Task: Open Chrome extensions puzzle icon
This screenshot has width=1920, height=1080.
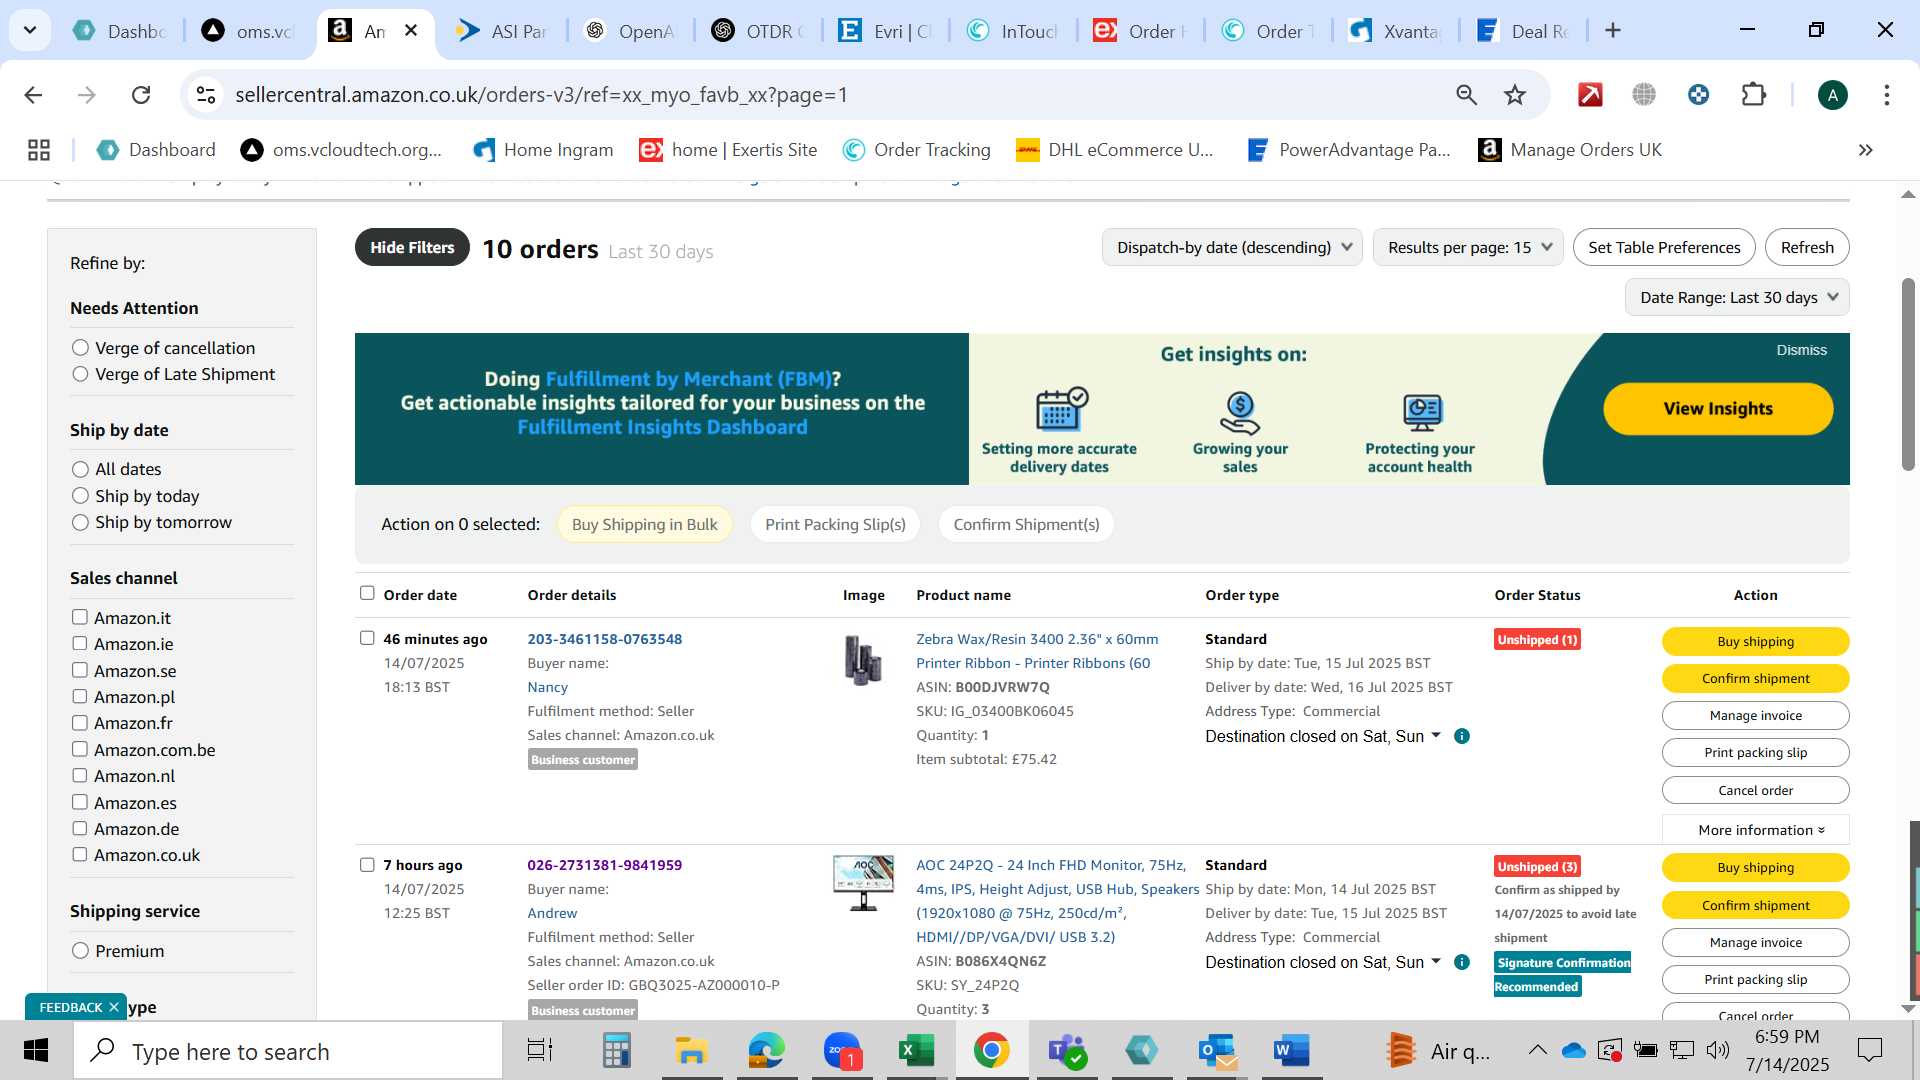Action: pos(1753,95)
